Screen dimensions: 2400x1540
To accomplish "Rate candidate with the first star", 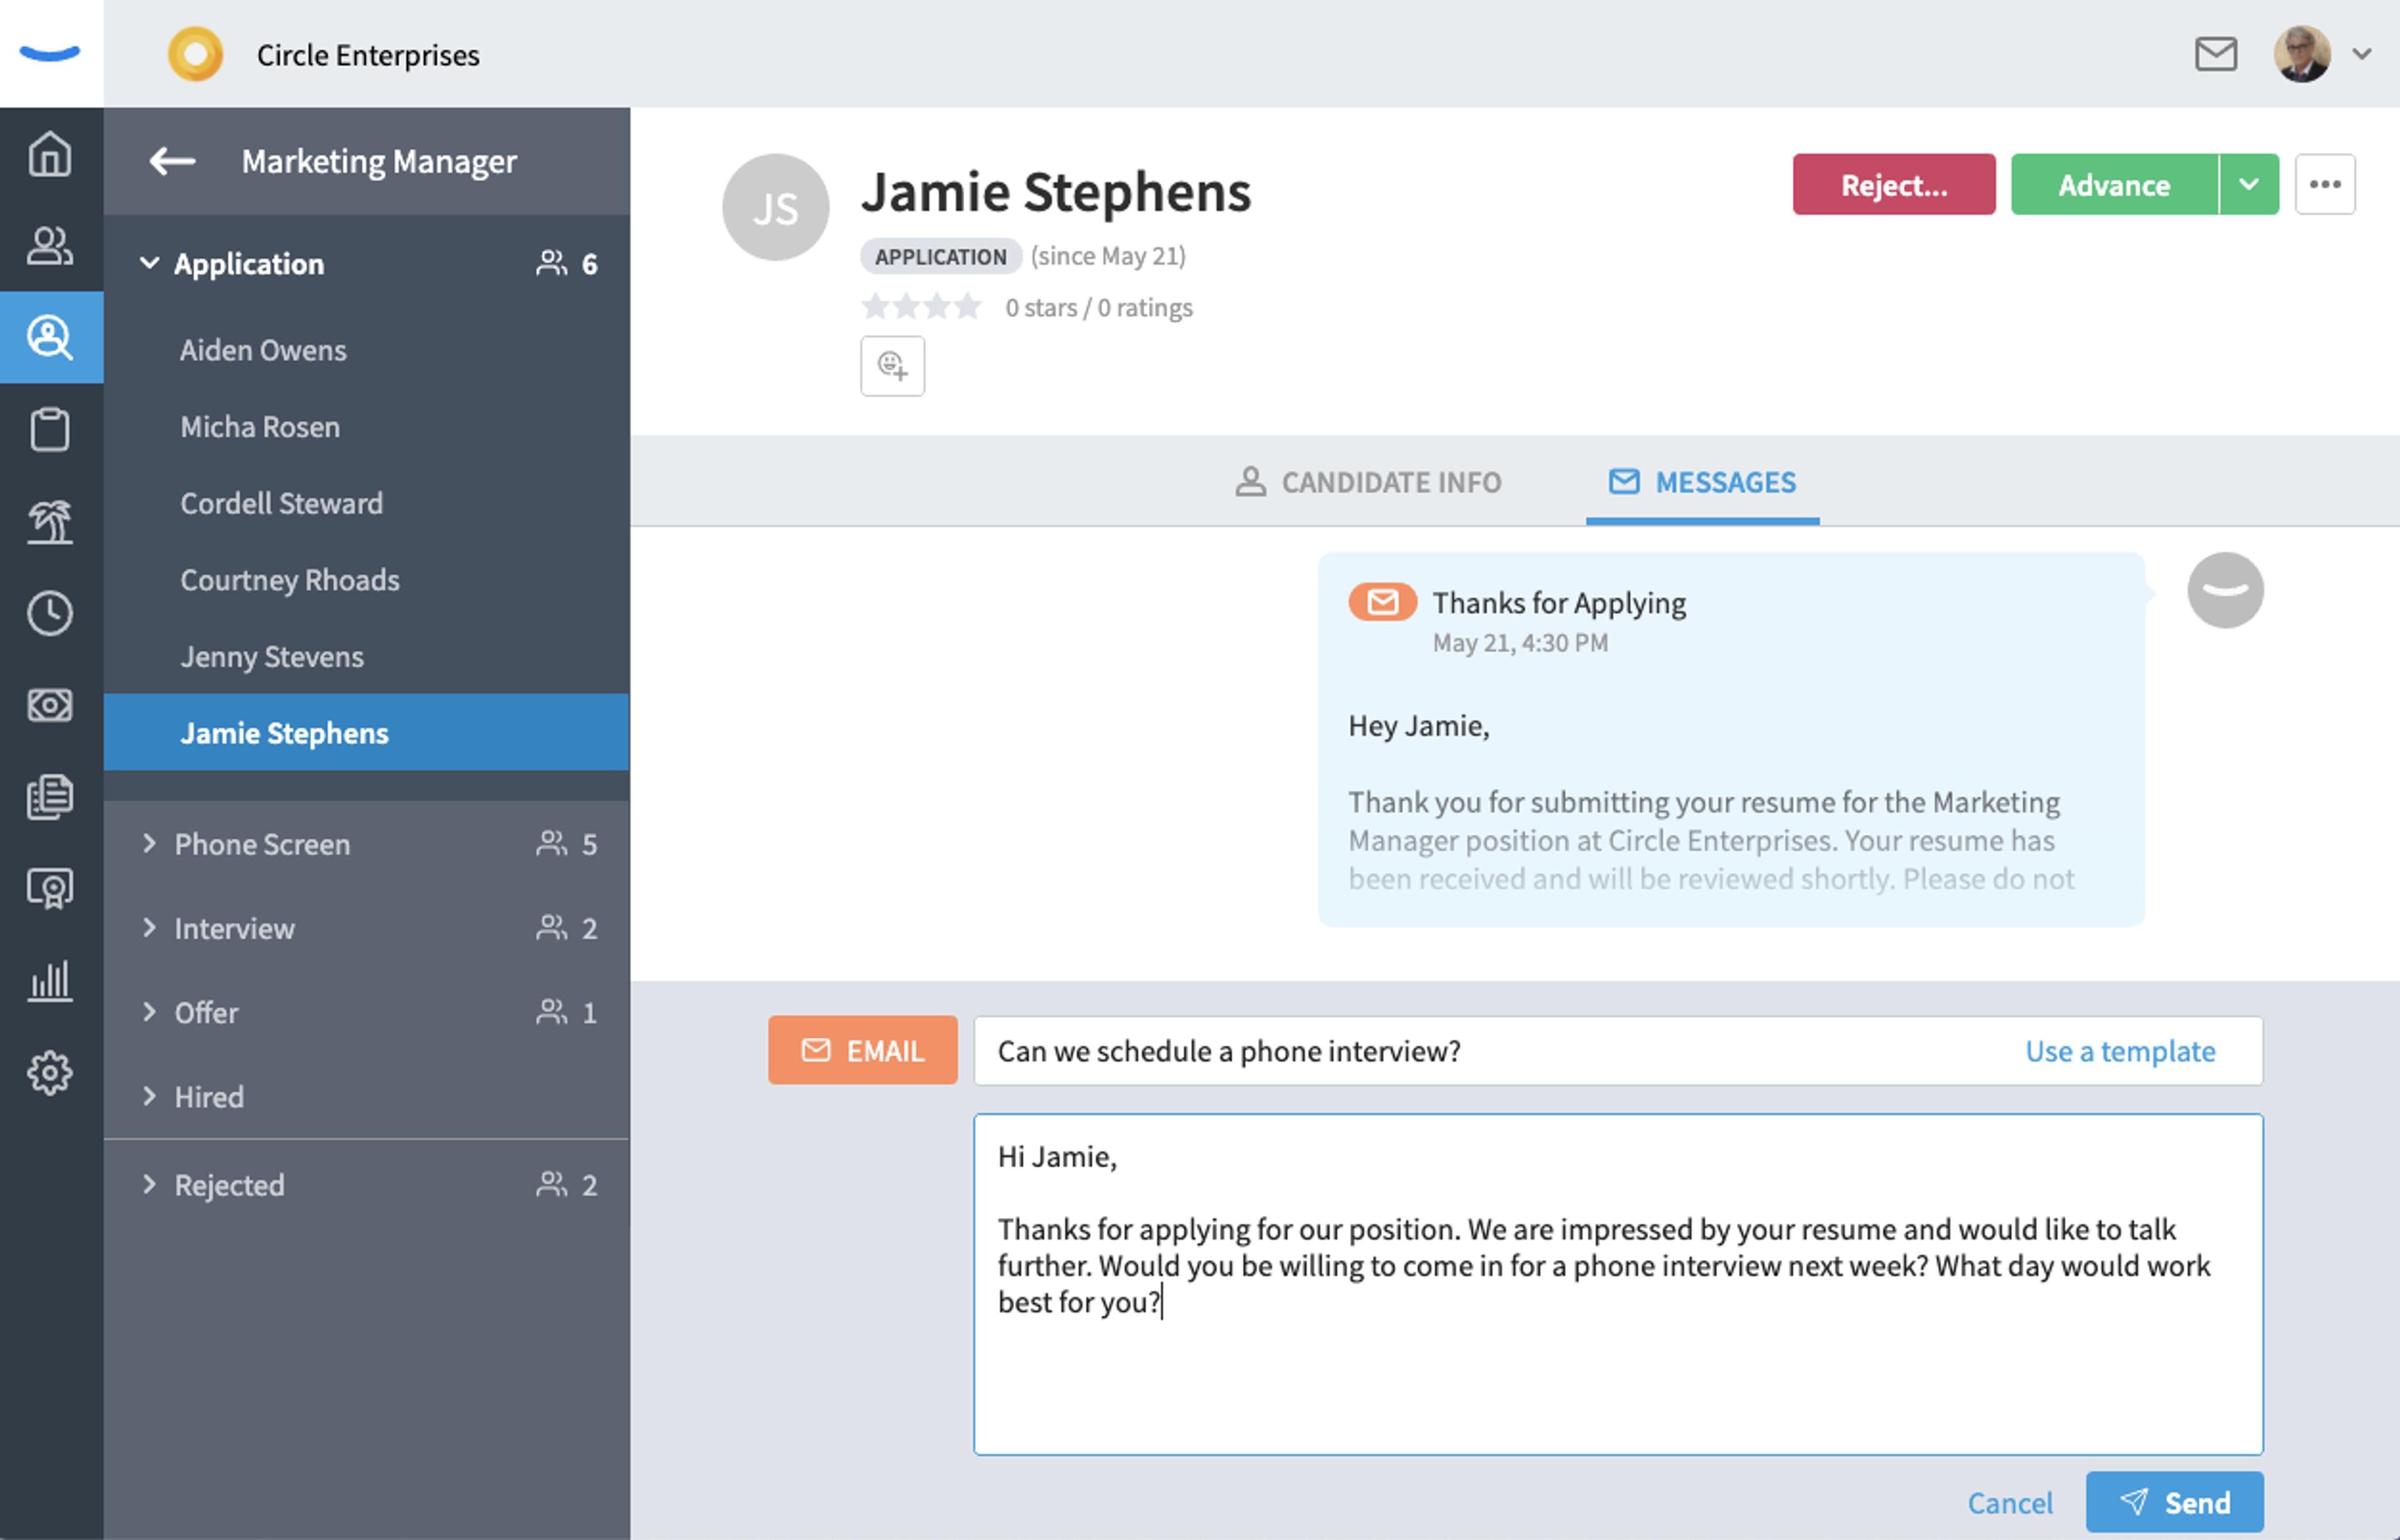I will pos(876,307).
